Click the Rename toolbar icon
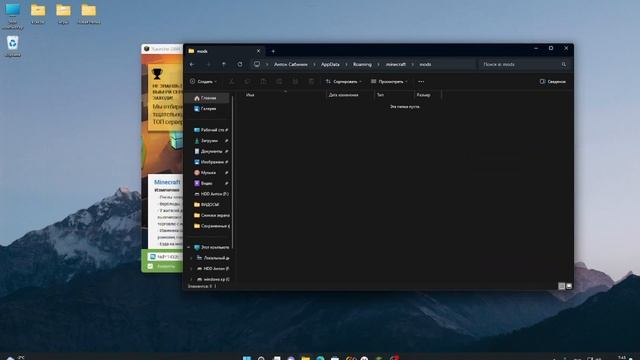Viewport: 640px width, 360px height. (x=279, y=82)
